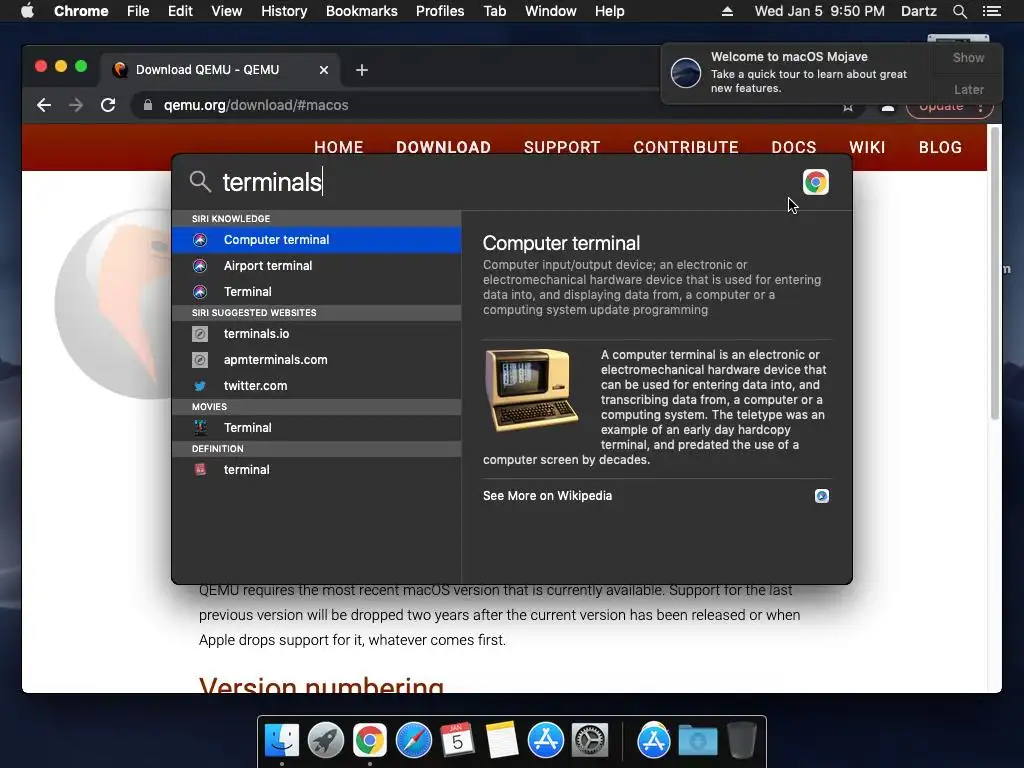Select terminal definition result
1024x768 pixels.
click(317, 470)
